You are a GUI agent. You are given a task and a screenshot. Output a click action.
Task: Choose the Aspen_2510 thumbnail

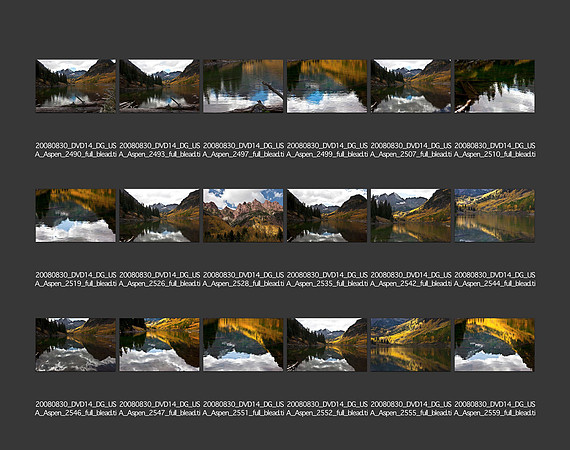coord(494,86)
